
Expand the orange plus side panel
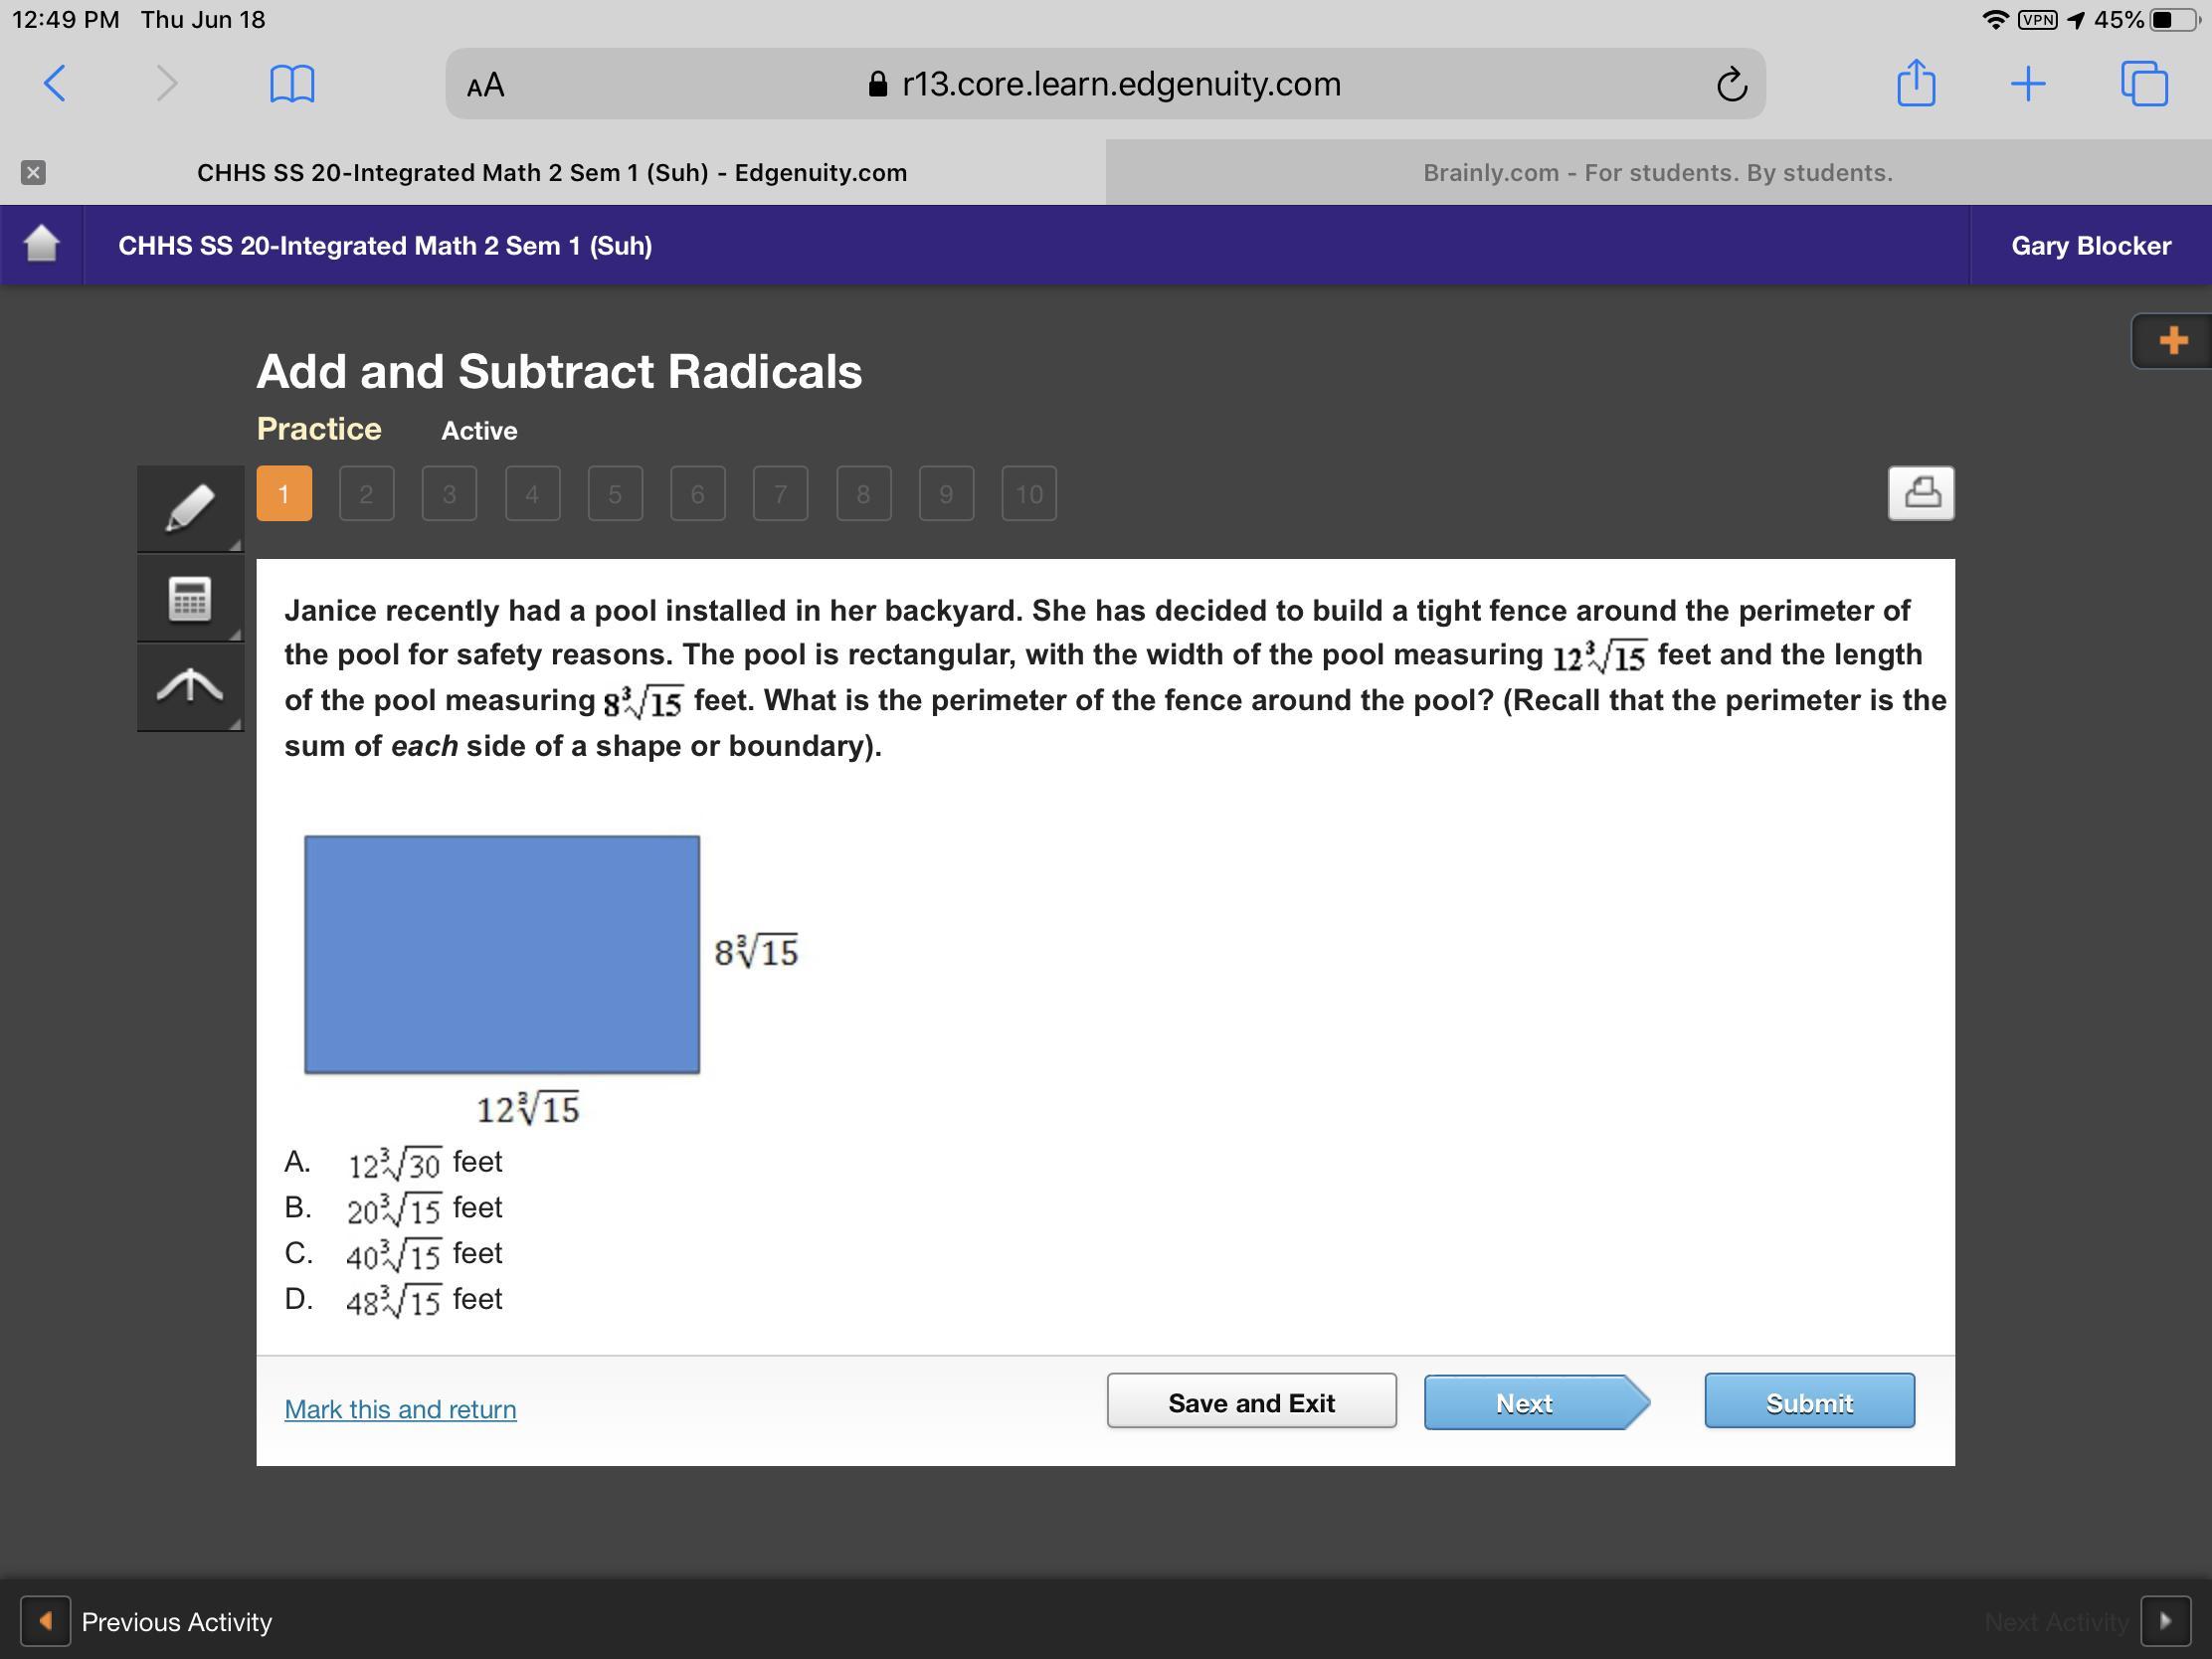click(x=2171, y=341)
